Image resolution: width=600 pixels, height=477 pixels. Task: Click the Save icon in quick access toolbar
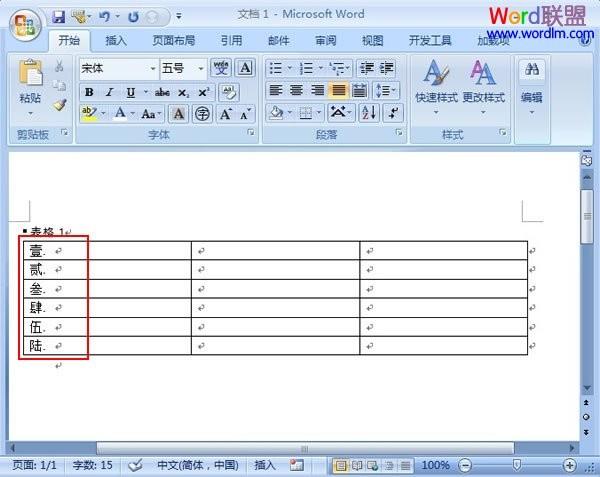tap(58, 17)
